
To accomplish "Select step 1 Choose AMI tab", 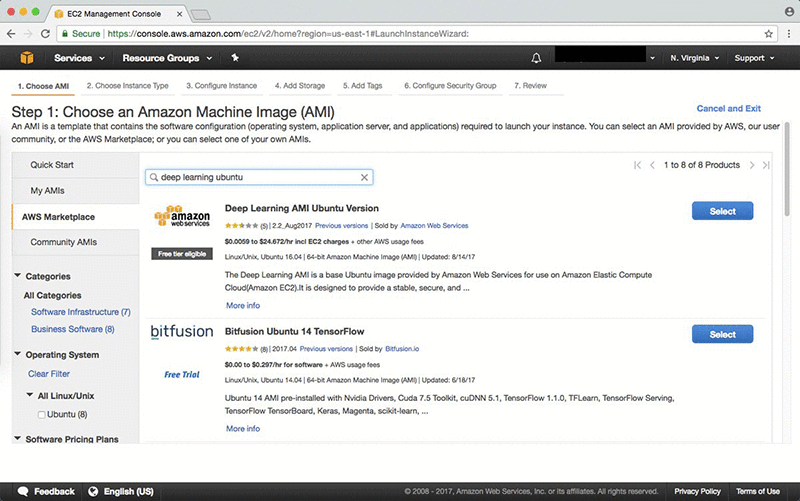I will pos(43,86).
